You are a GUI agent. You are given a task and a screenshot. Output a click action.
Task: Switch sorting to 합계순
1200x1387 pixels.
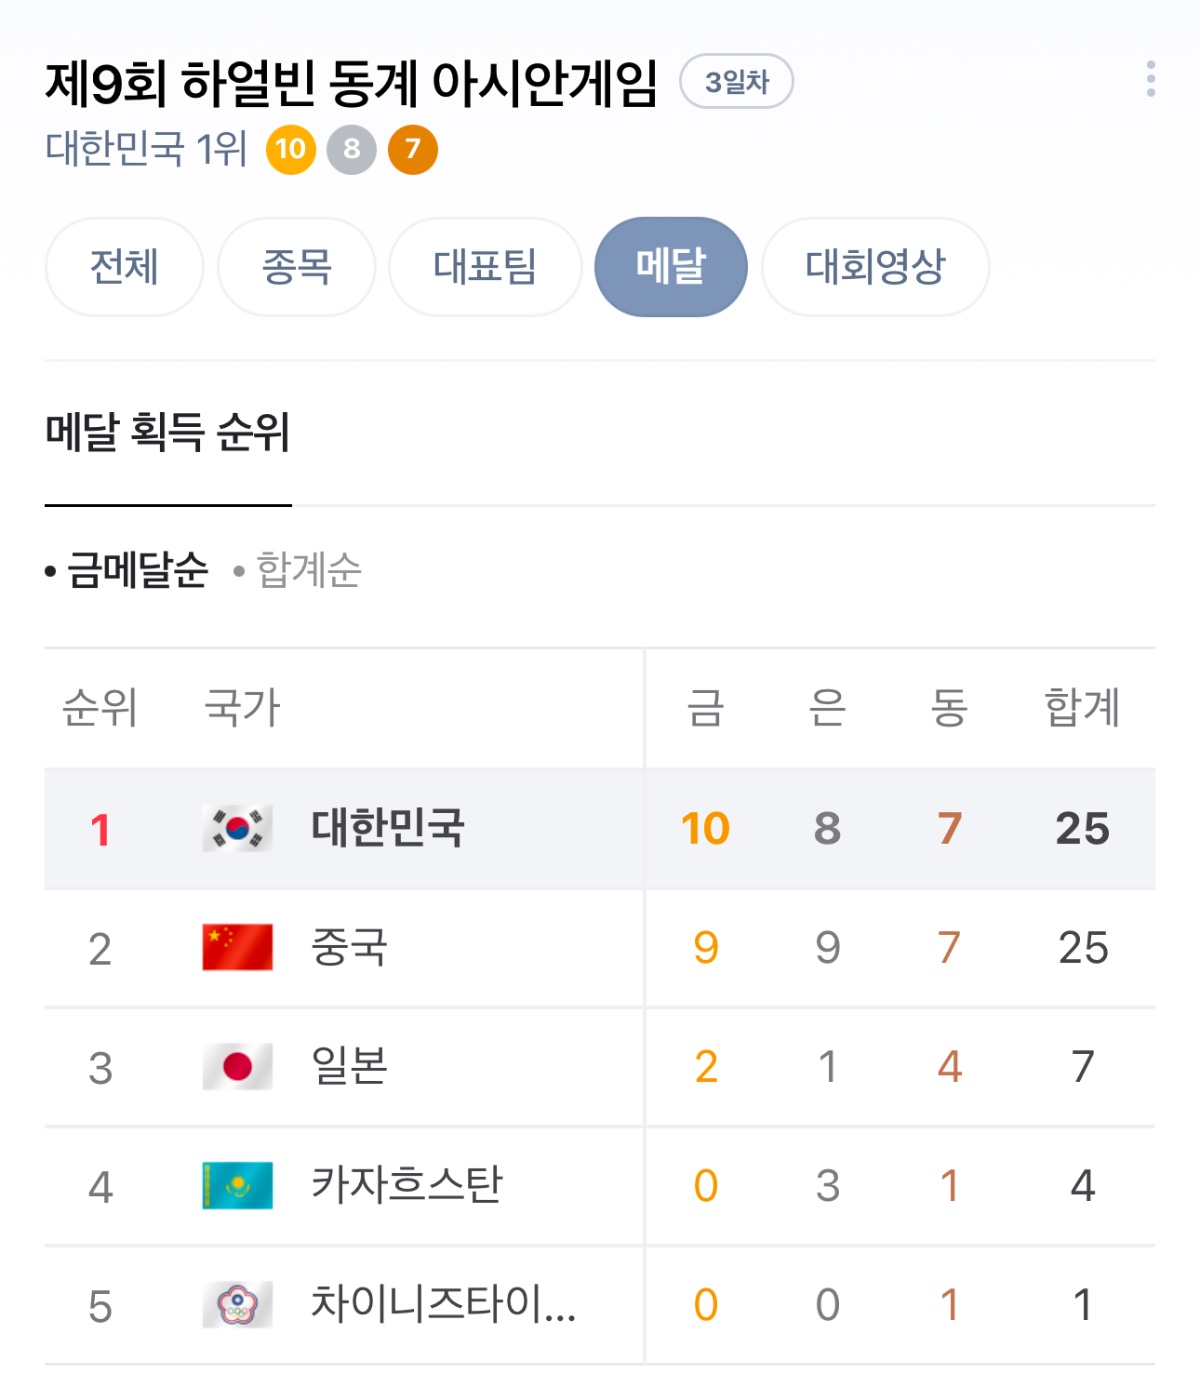coord(308,571)
